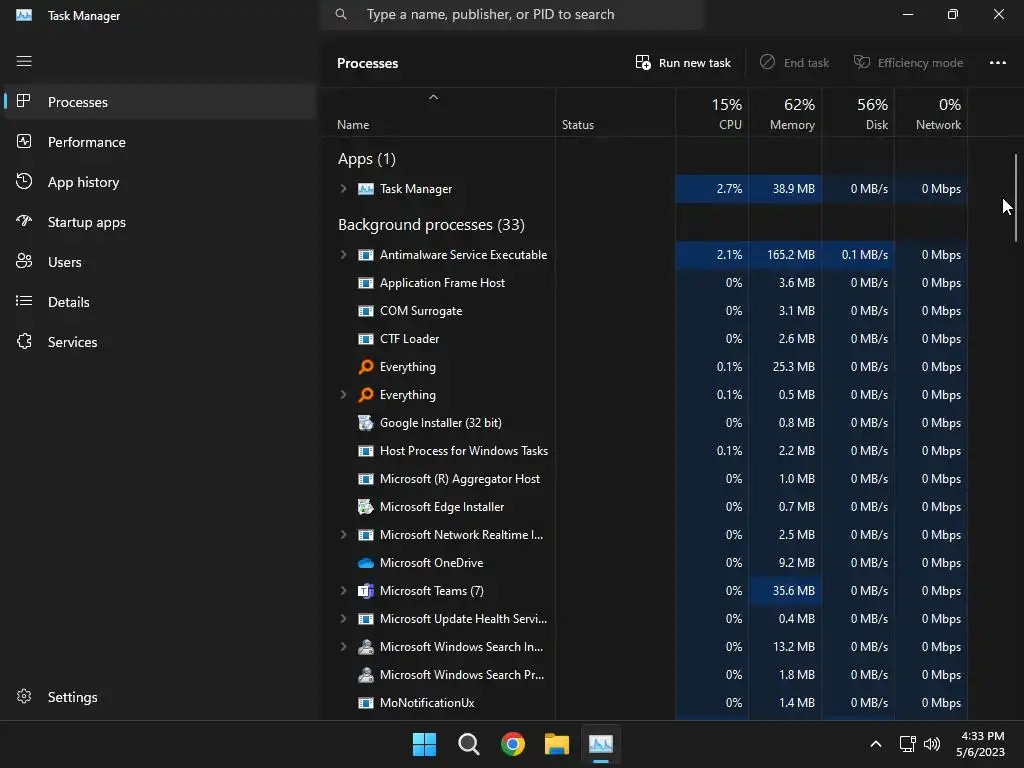
Task: Click the process search input field
Action: (x=512, y=14)
